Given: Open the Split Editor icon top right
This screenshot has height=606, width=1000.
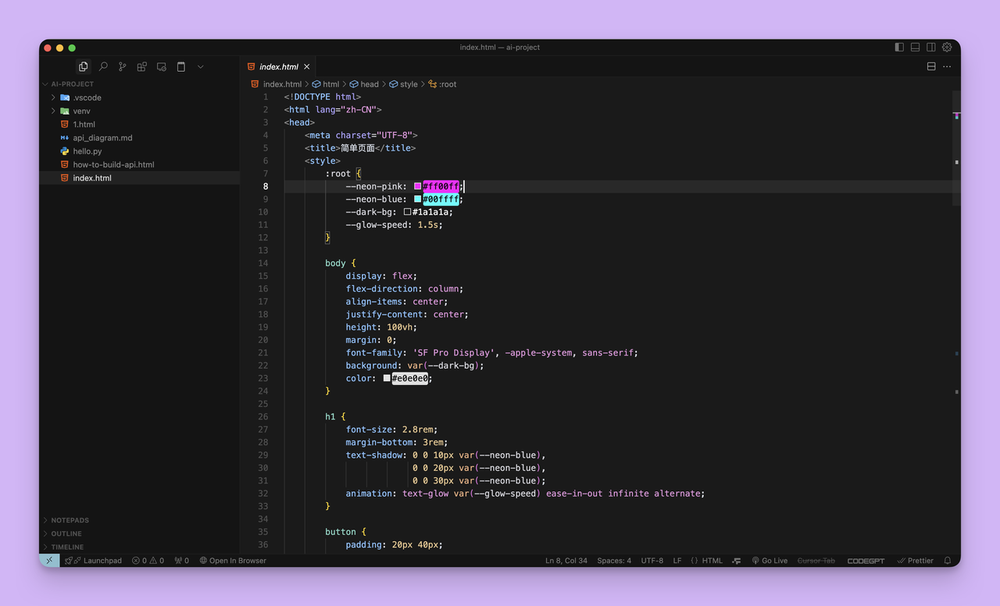Looking at the screenshot, I should point(931,66).
